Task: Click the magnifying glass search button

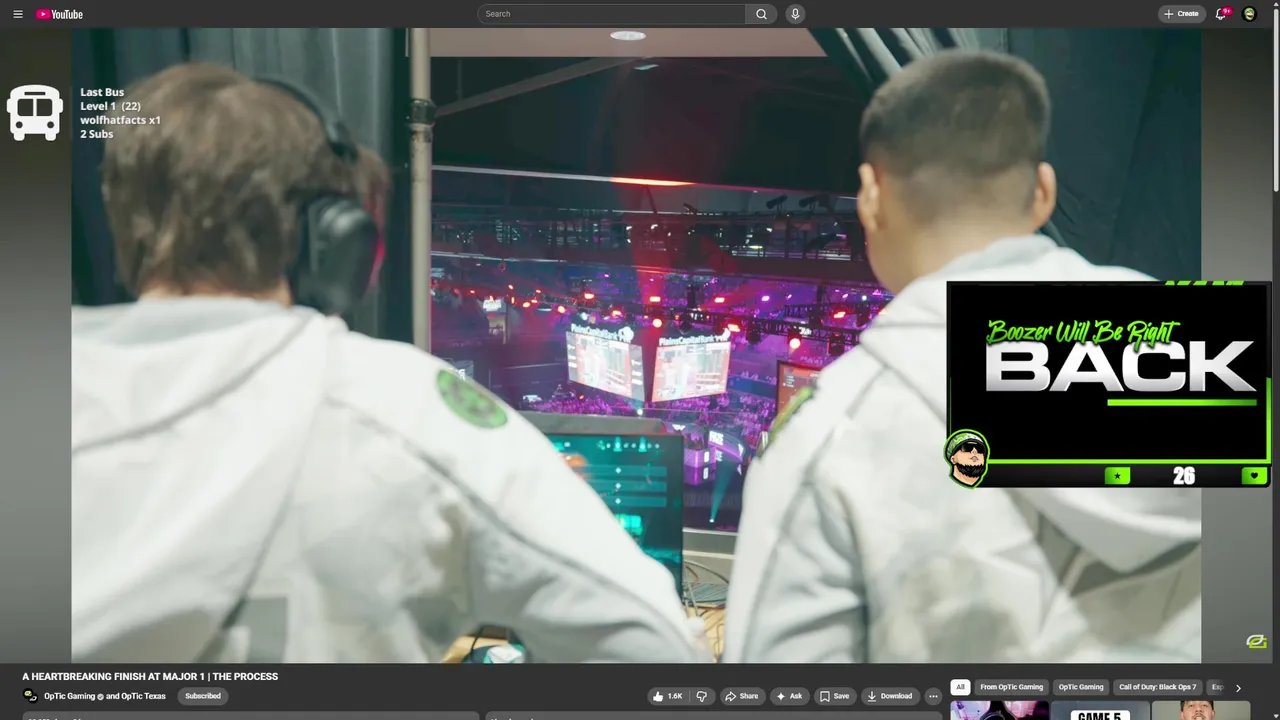Action: pos(761,14)
